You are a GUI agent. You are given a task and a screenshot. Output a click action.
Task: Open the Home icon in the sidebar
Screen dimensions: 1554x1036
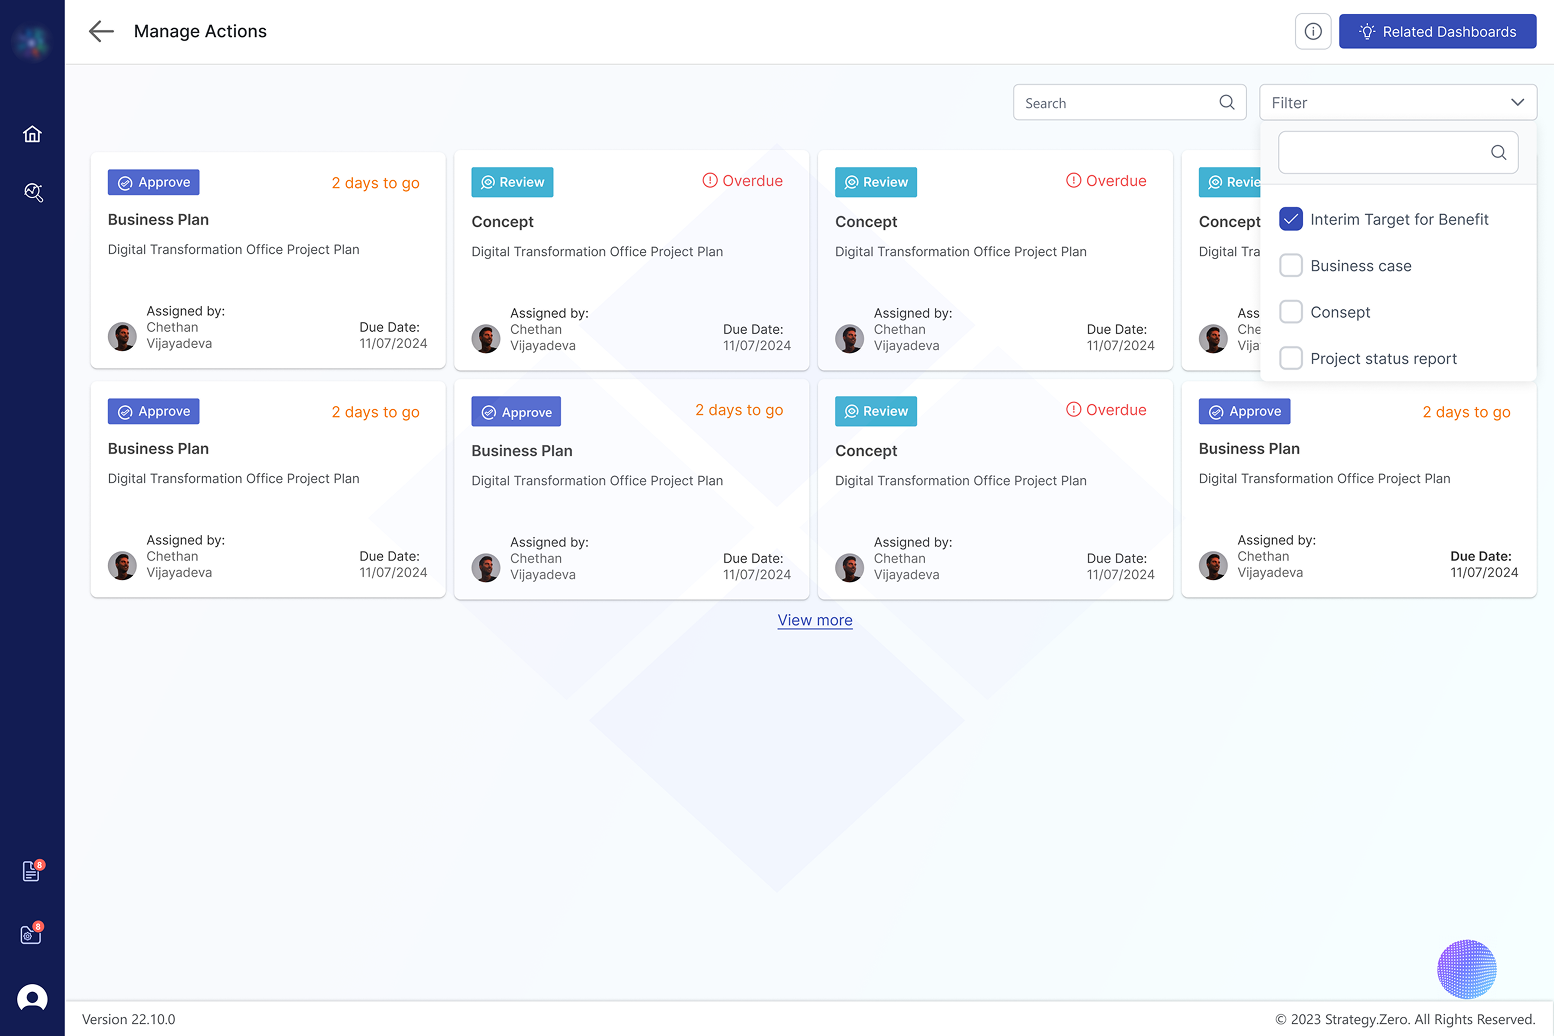(x=33, y=133)
